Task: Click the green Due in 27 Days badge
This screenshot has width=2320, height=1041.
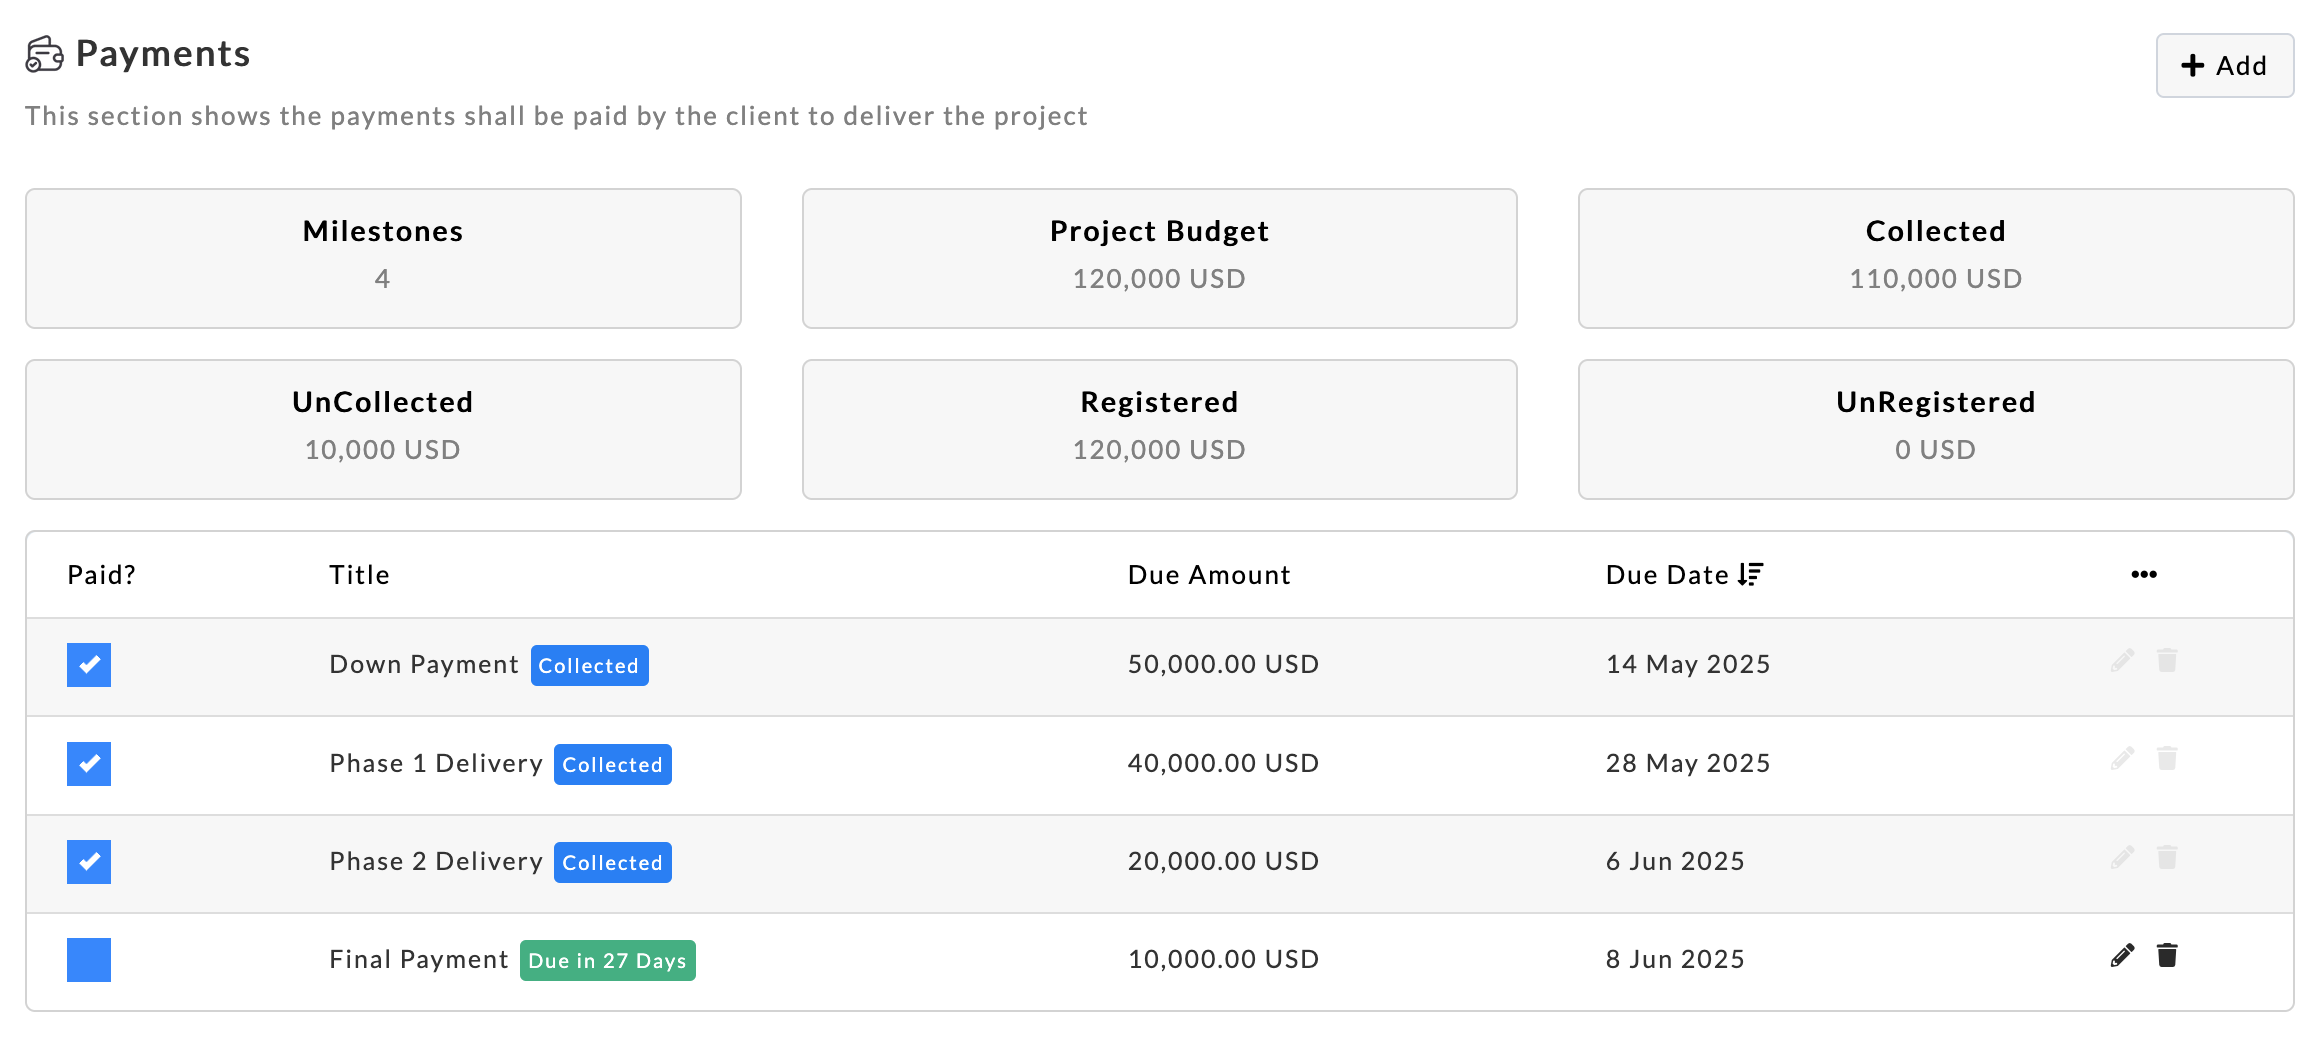Action: [607, 961]
